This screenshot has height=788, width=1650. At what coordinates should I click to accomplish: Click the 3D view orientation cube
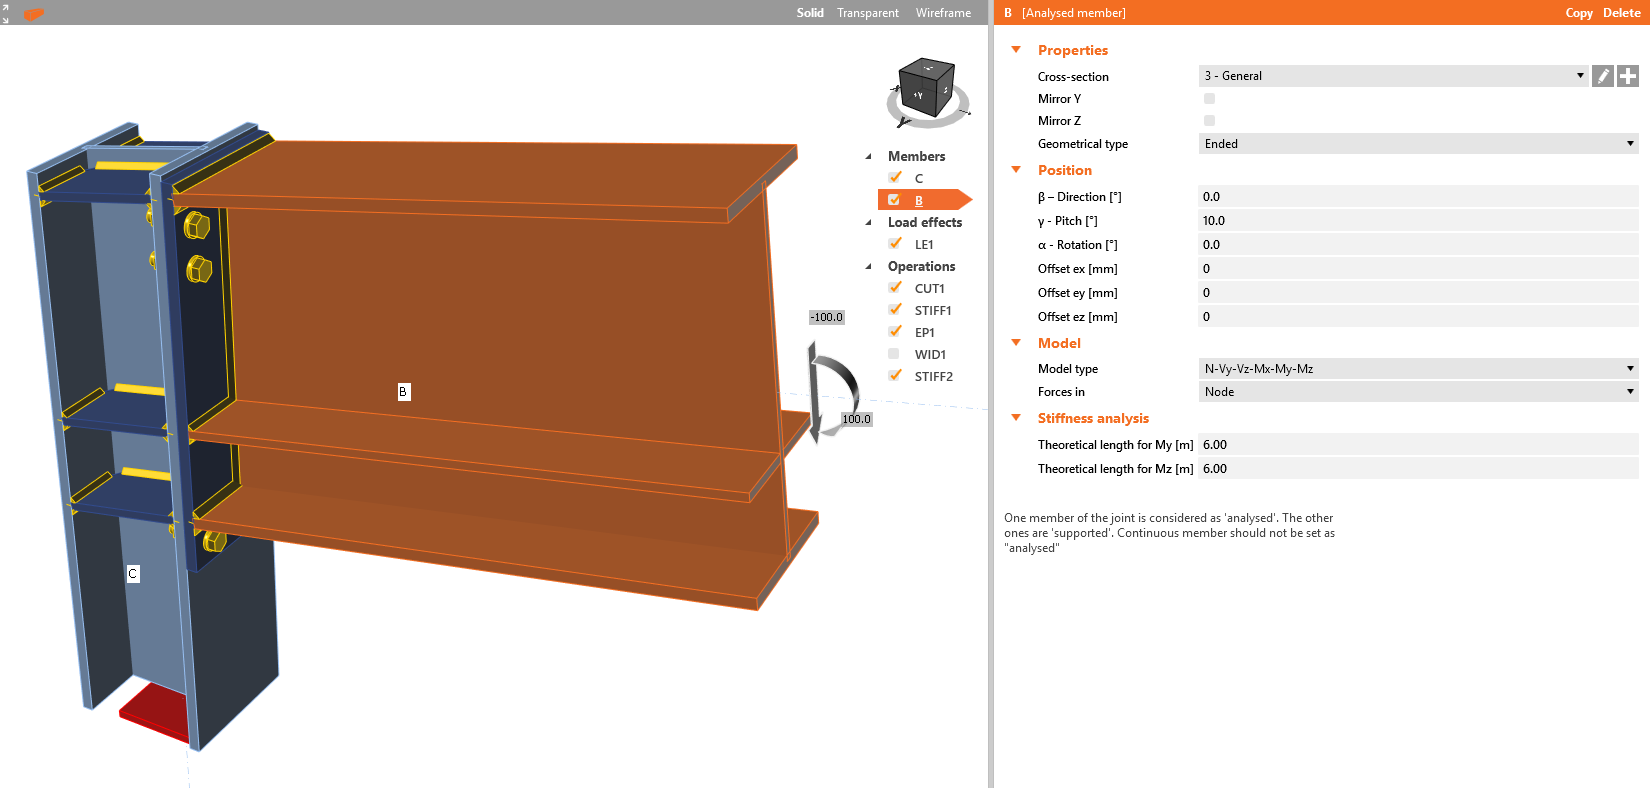click(926, 90)
